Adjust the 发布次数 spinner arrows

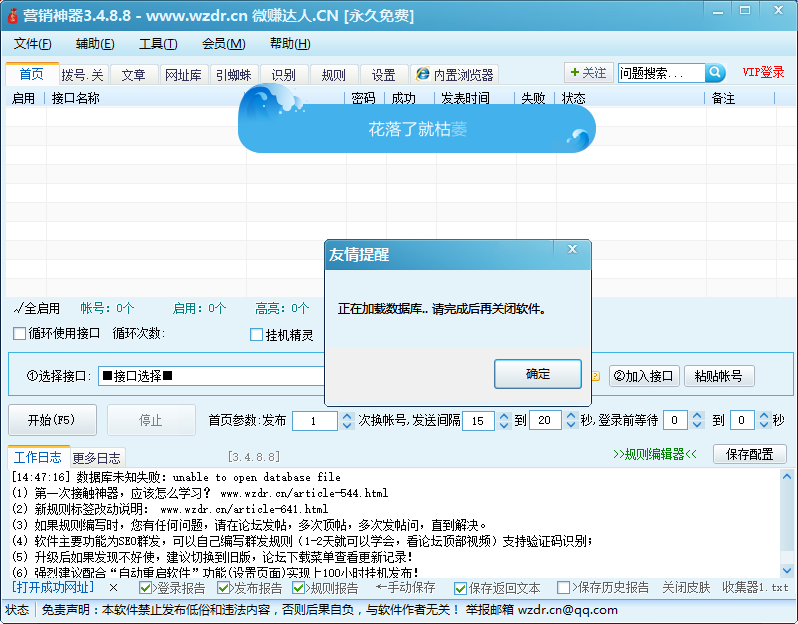click(347, 420)
